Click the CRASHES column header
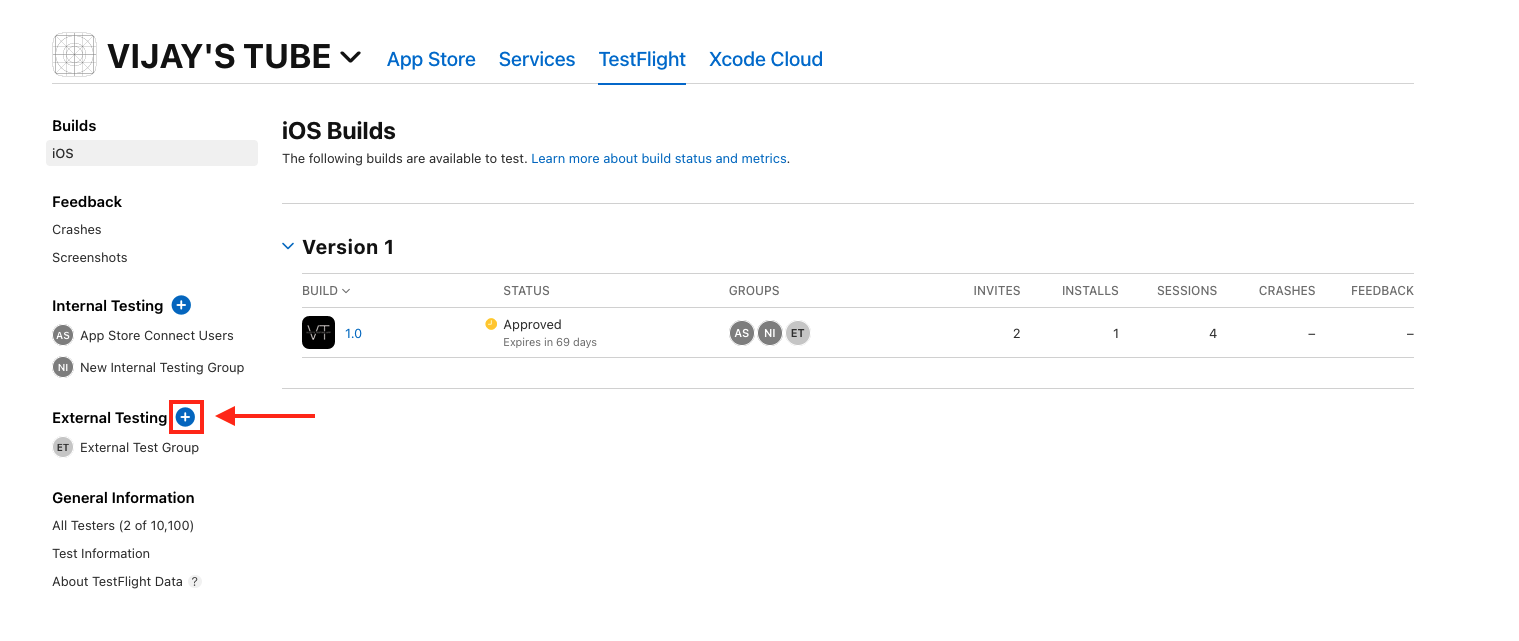This screenshot has height=641, width=1519. pos(1287,291)
